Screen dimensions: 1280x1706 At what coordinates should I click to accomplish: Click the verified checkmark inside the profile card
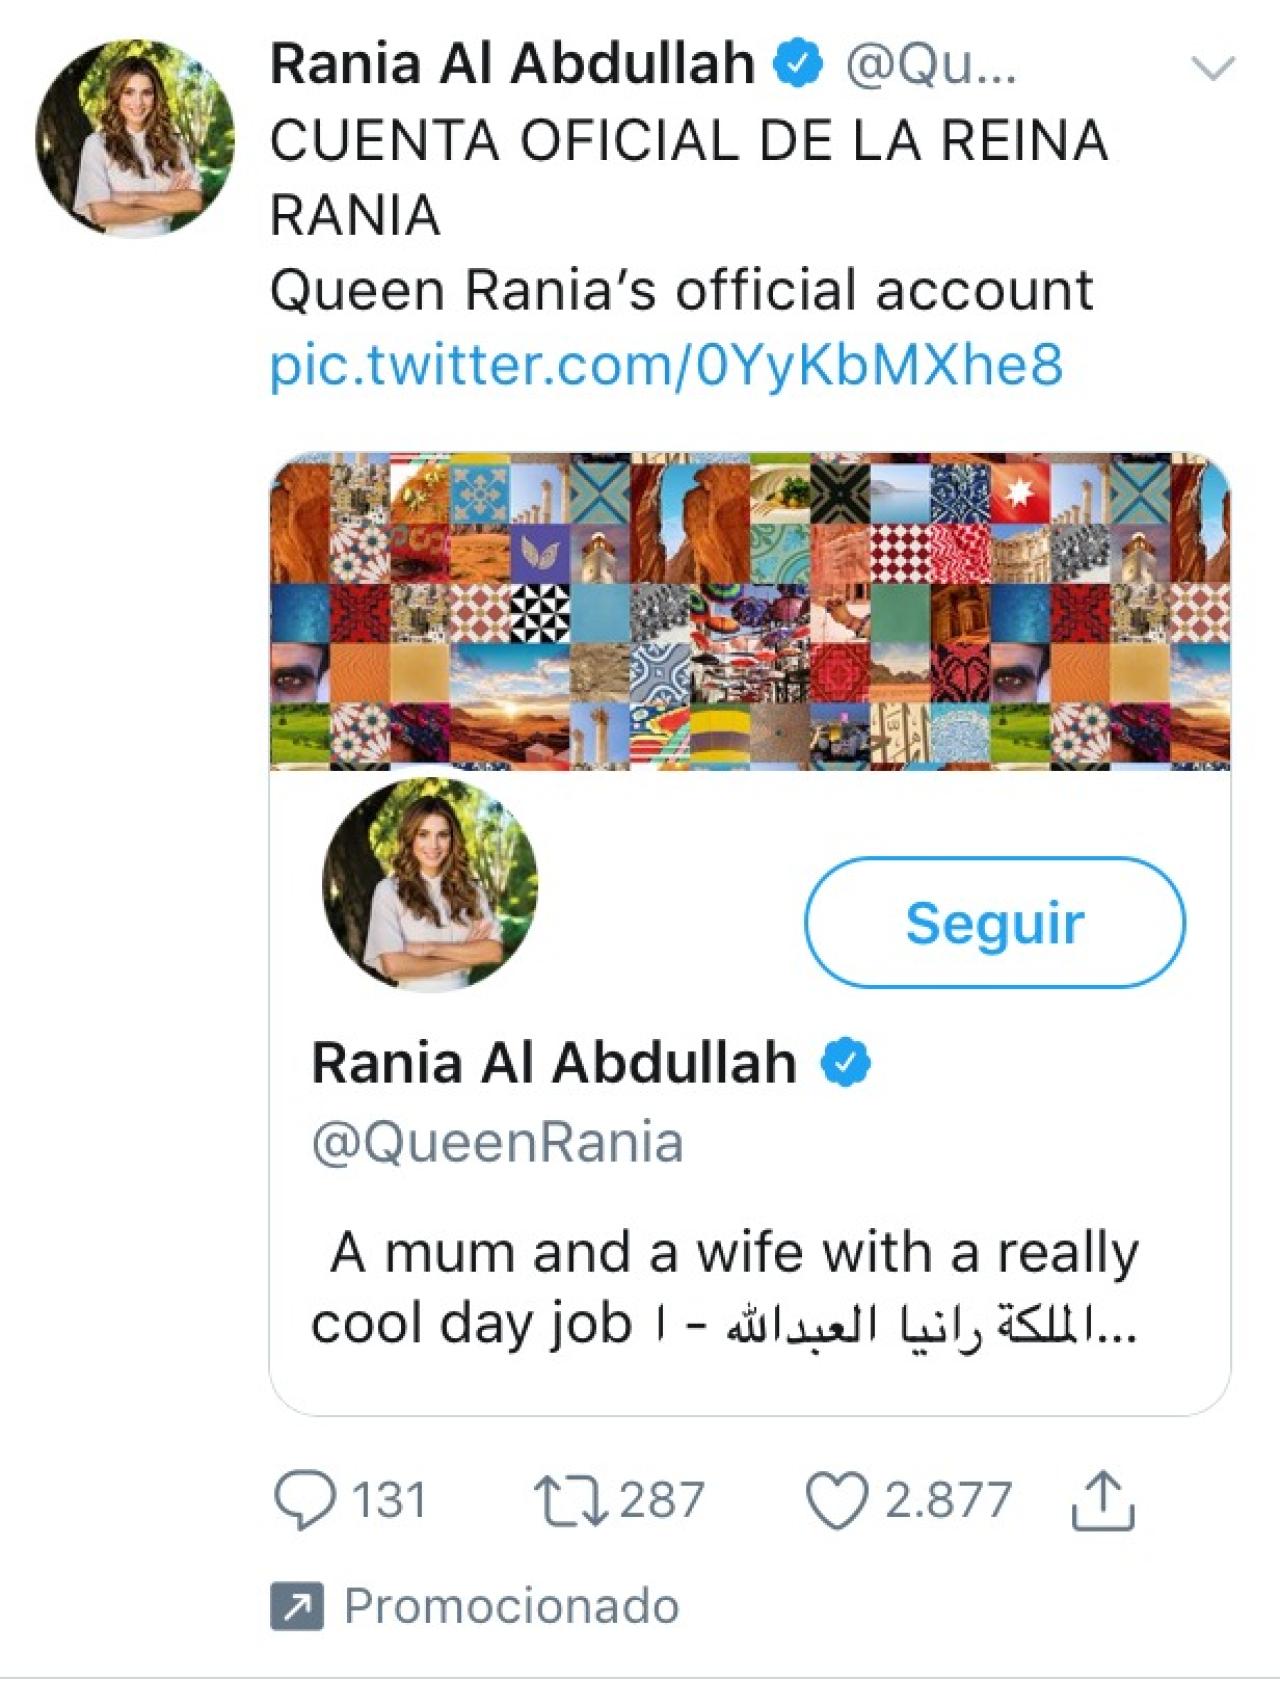click(846, 1062)
